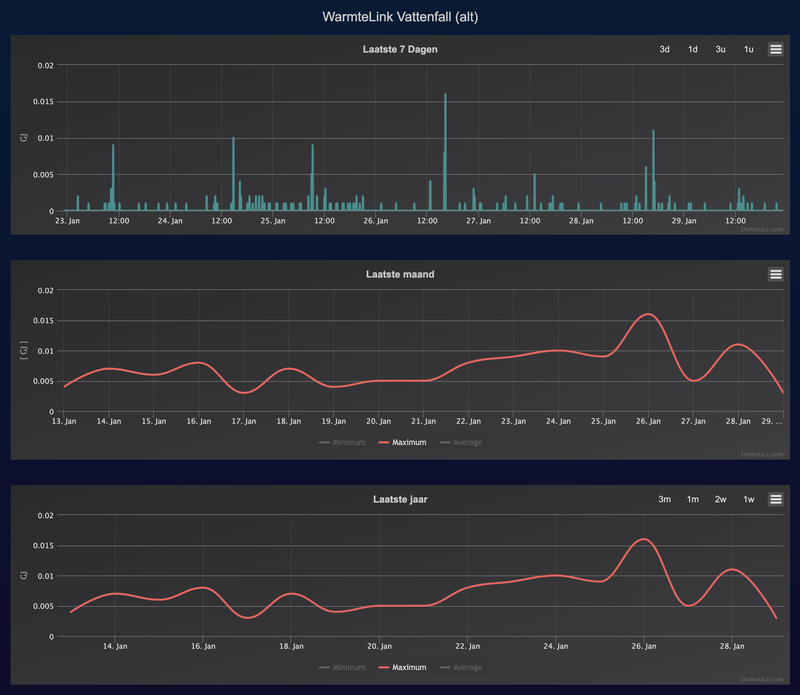Set yearly chart range to 3m
The image size is (800, 695).
[664, 499]
